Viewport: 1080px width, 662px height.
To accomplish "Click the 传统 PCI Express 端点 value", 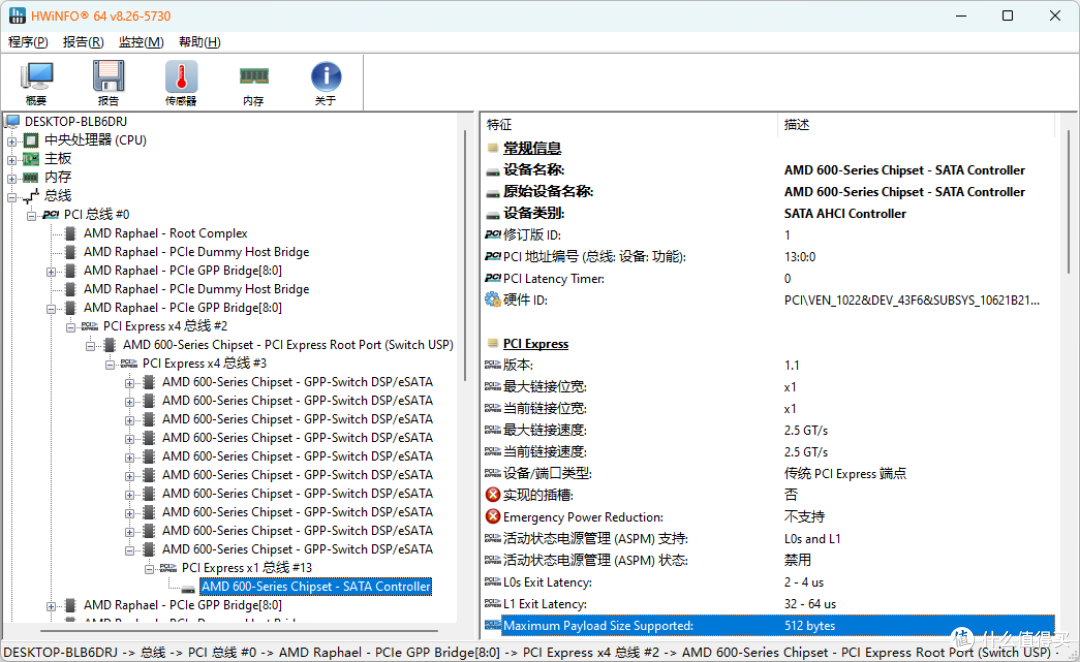I will pyautogui.click(x=845, y=473).
